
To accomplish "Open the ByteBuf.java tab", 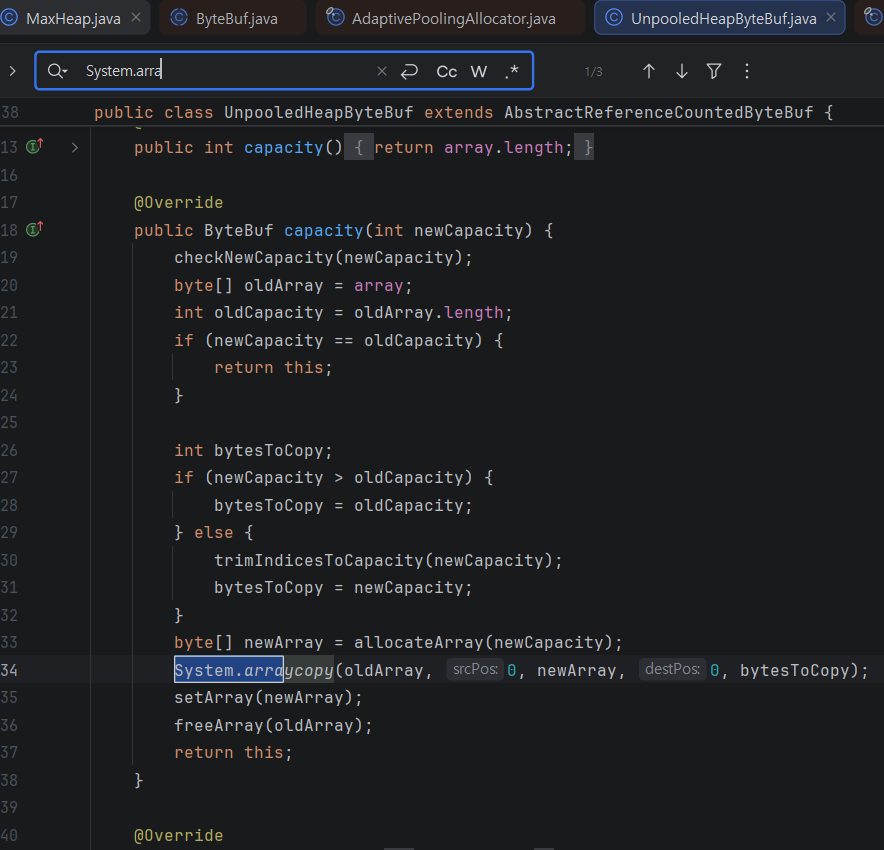I will point(236,19).
